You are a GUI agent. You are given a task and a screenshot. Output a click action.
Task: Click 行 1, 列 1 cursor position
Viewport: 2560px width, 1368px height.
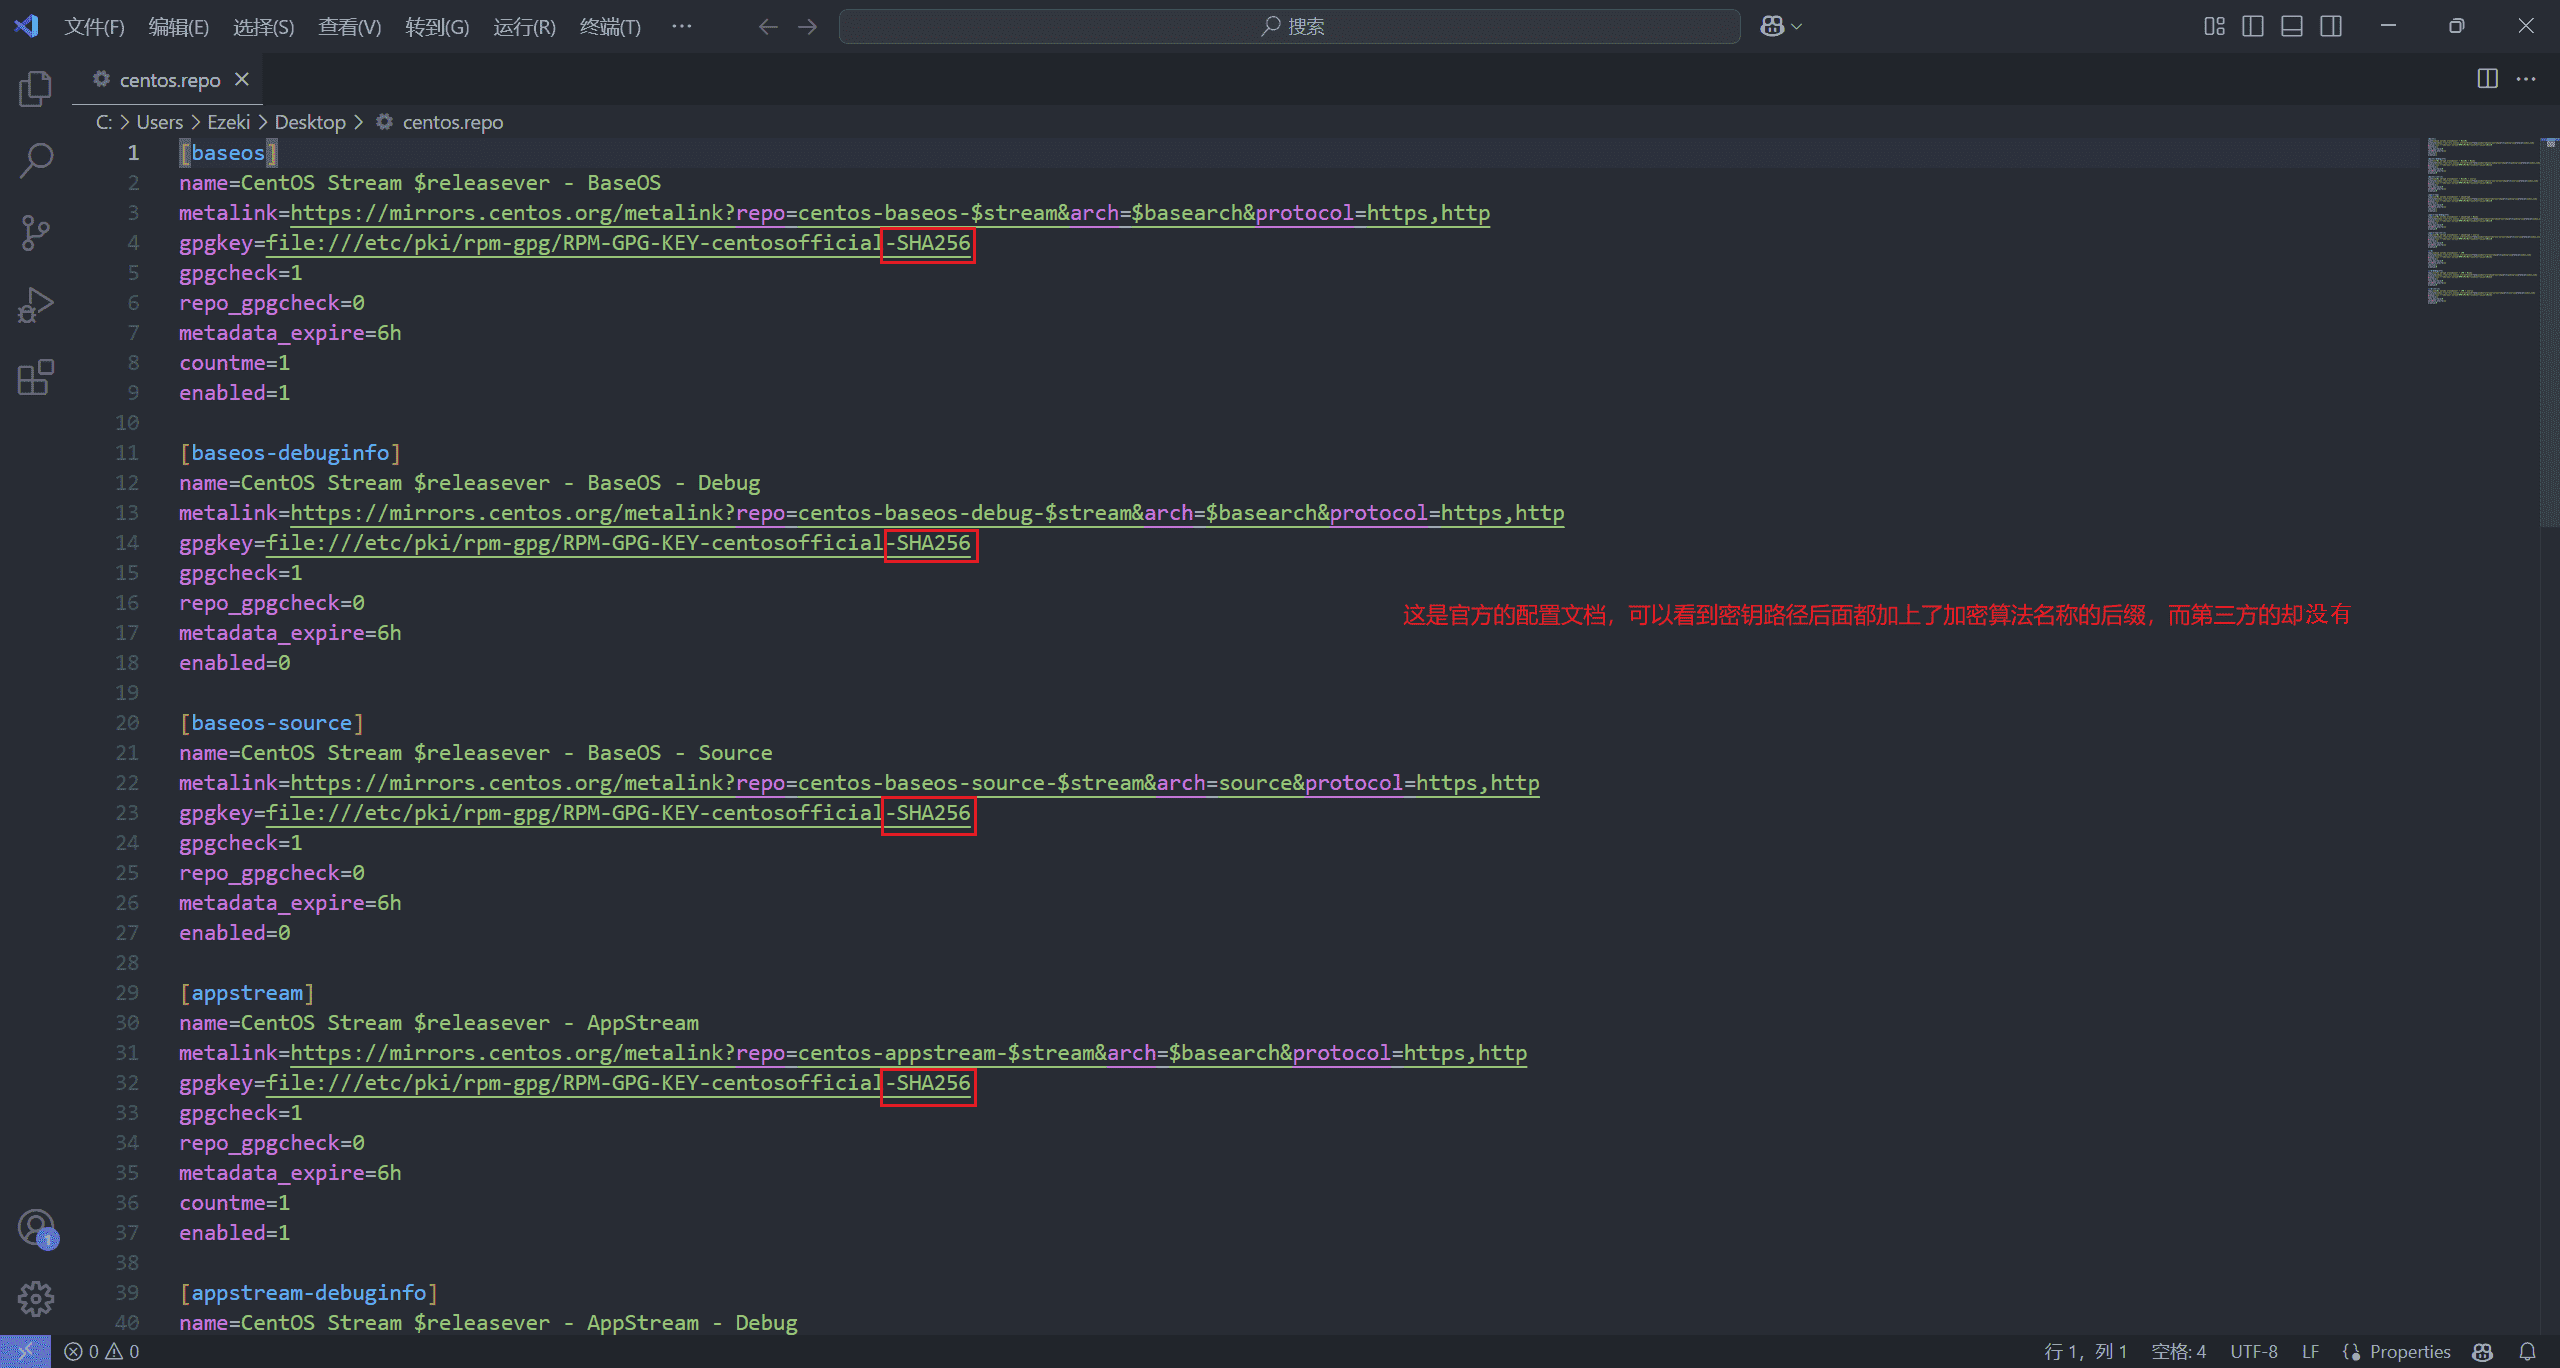2085,1351
